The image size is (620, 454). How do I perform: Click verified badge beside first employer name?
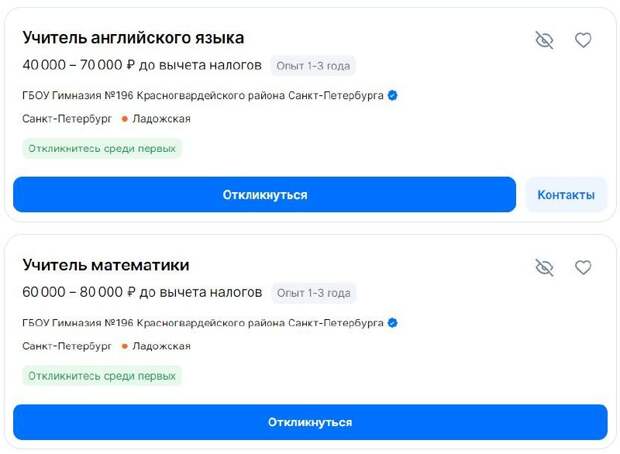pyautogui.click(x=393, y=95)
